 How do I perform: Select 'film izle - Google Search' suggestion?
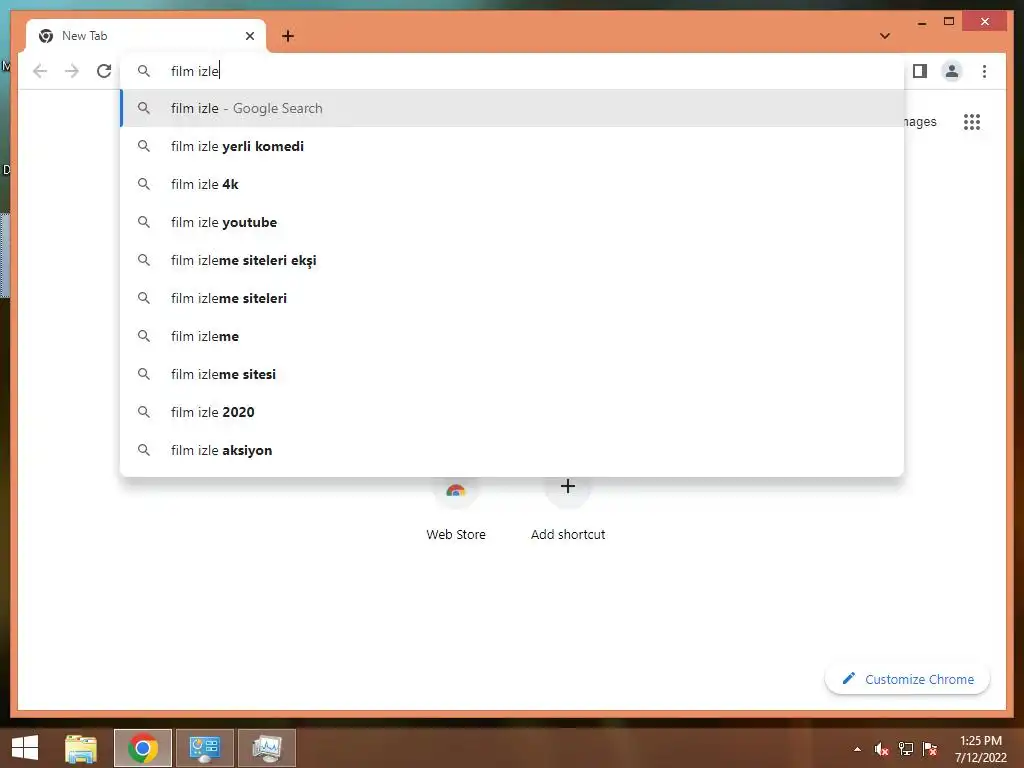coord(513,108)
